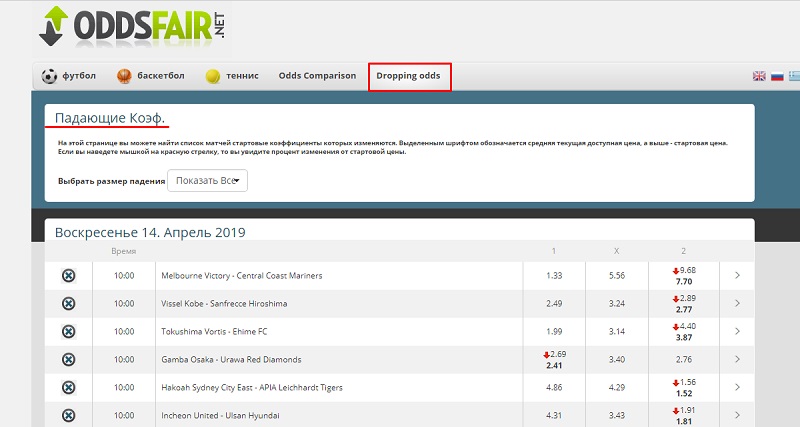The image size is (800, 427).
Task: Click home odds 4.31 for Incheon United
Action: coord(554,416)
